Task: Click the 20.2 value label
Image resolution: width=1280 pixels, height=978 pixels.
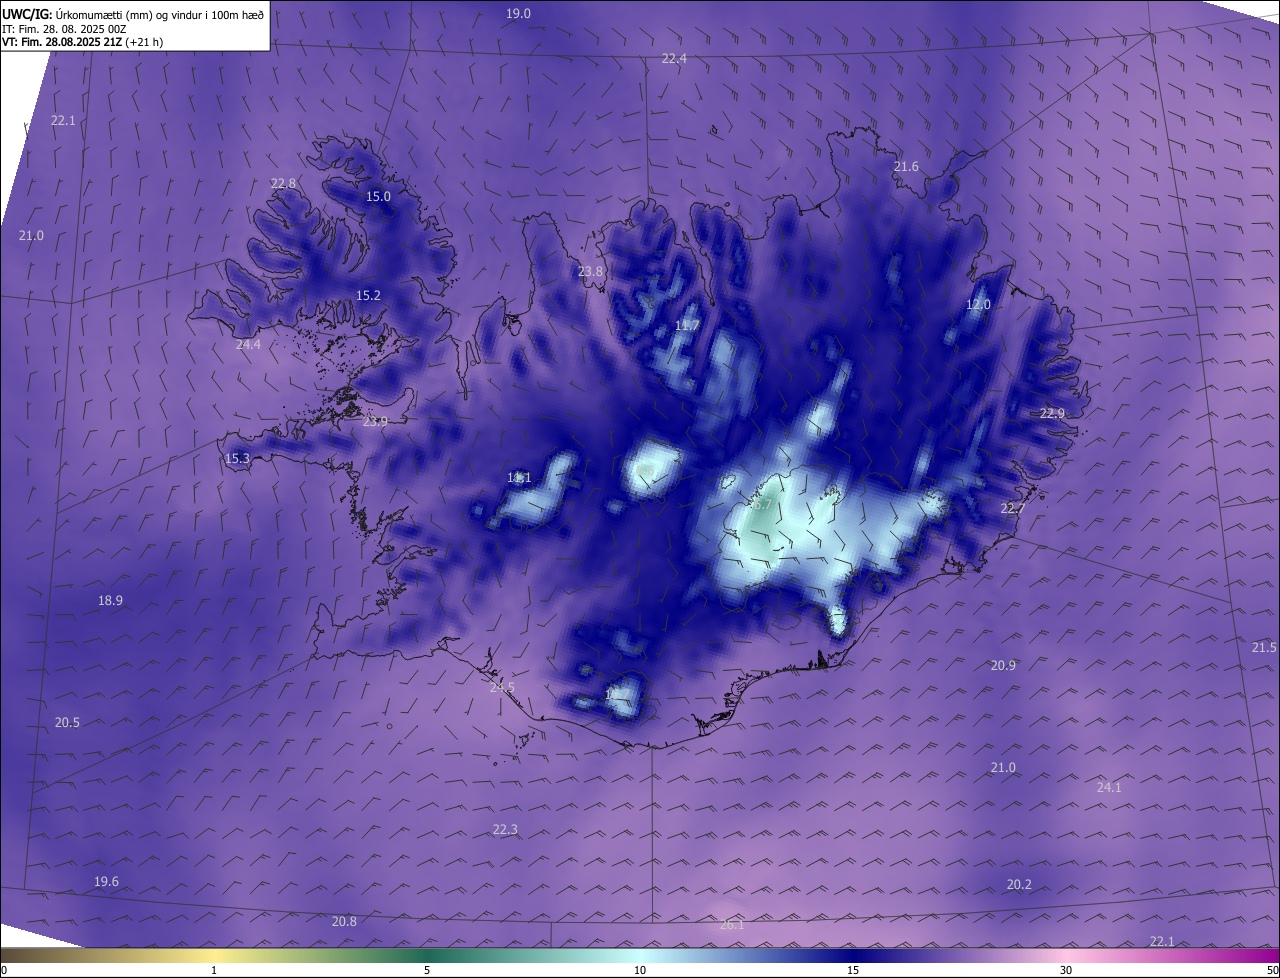Action: tap(1019, 884)
